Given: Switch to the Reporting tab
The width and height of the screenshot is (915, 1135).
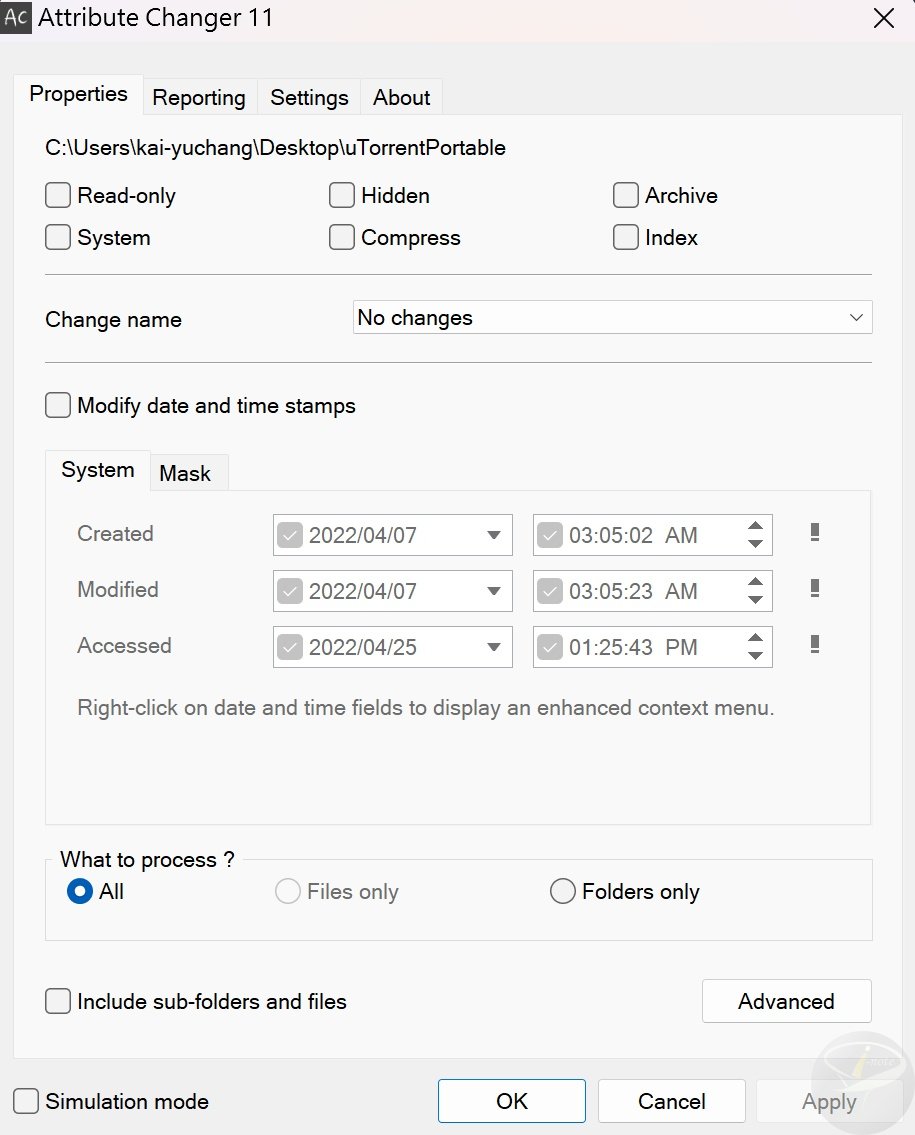Looking at the screenshot, I should [x=199, y=97].
